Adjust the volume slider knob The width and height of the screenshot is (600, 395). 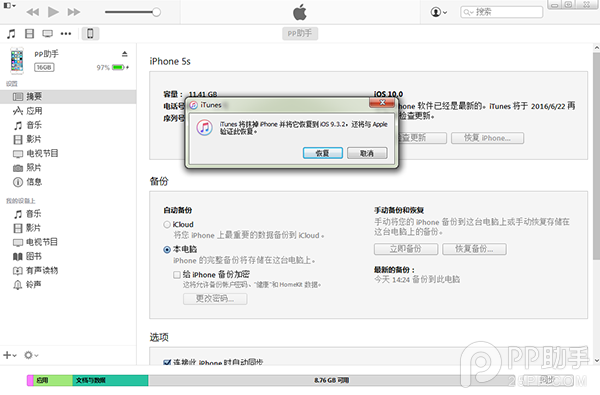click(x=156, y=12)
